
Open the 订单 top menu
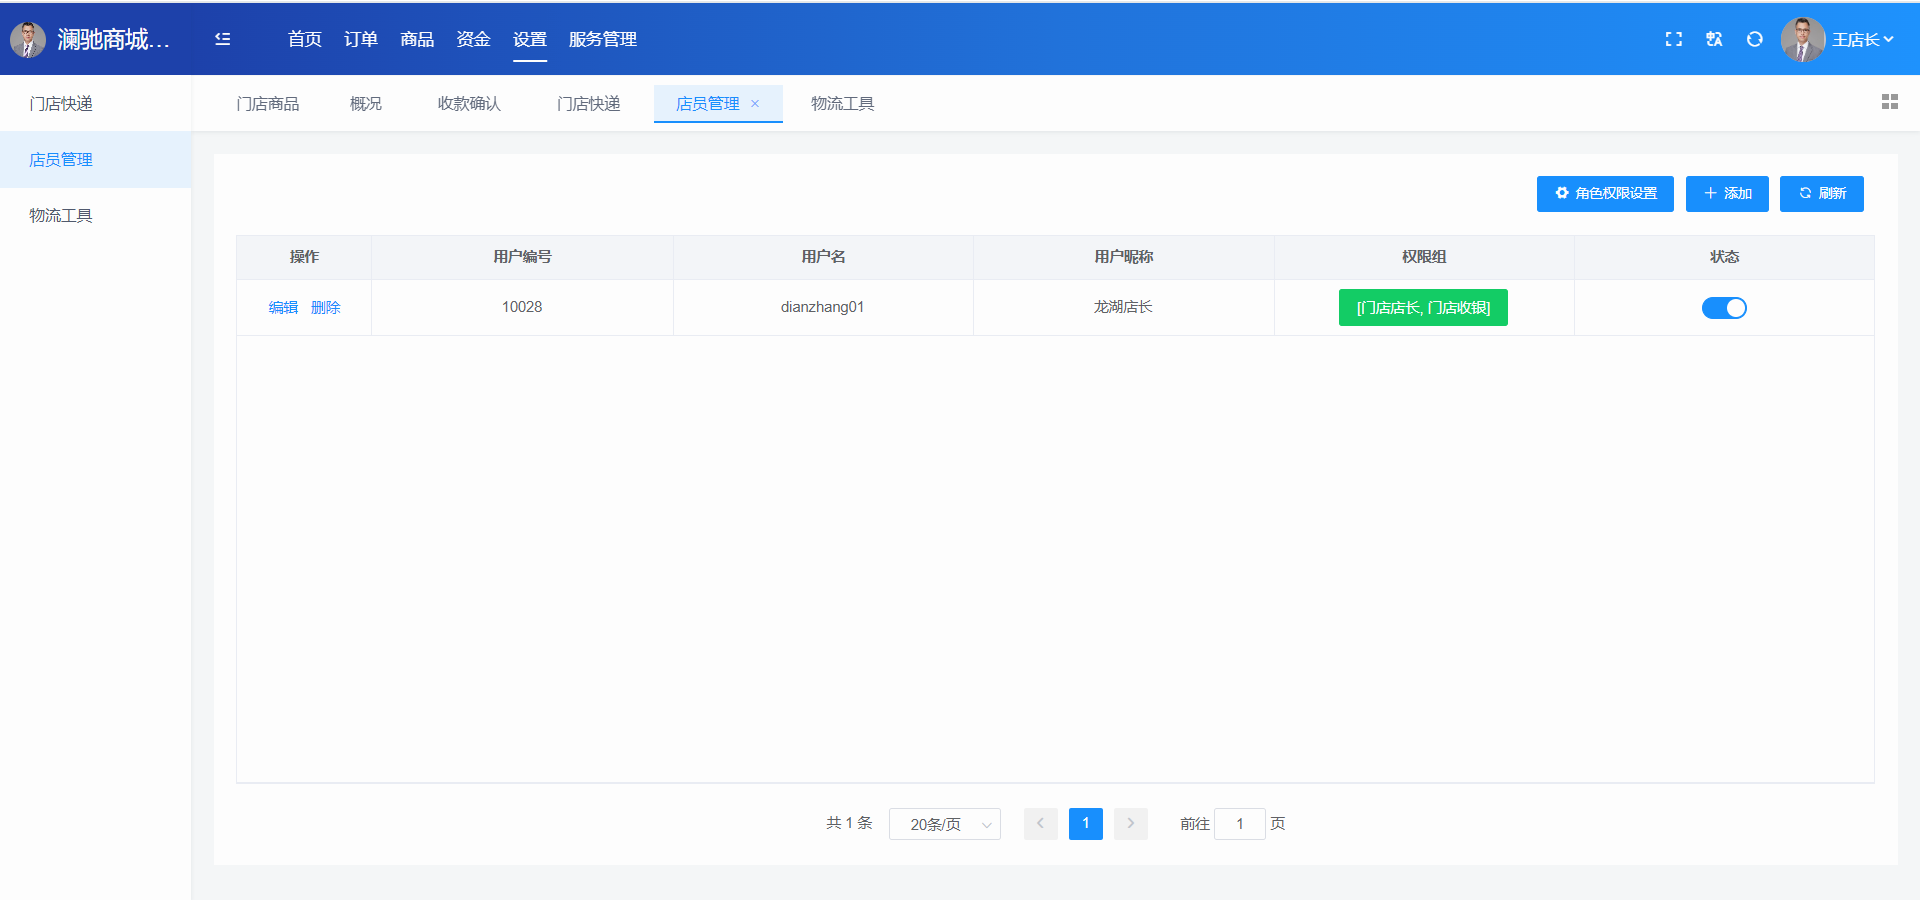click(360, 39)
